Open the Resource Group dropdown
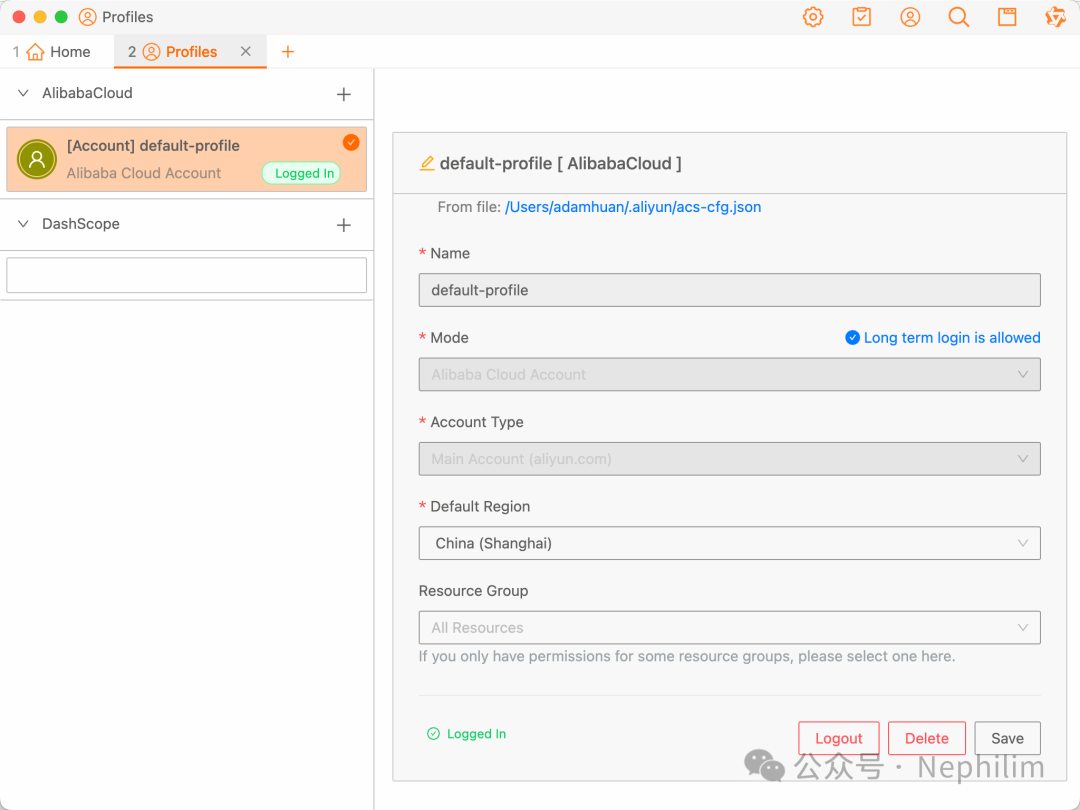The height and width of the screenshot is (810, 1080). (729, 628)
